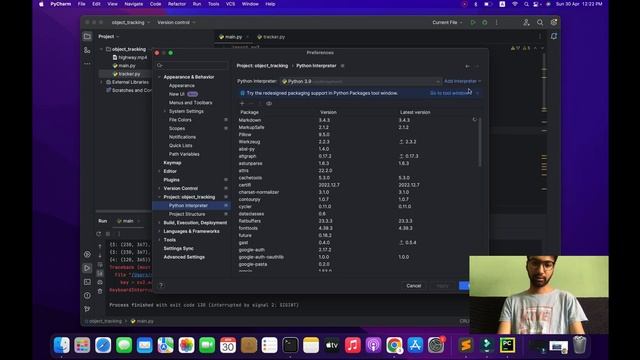Image resolution: width=640 pixels, height=360 pixels.
Task: Open the Current File run configuration dropdown
Action: (x=447, y=22)
